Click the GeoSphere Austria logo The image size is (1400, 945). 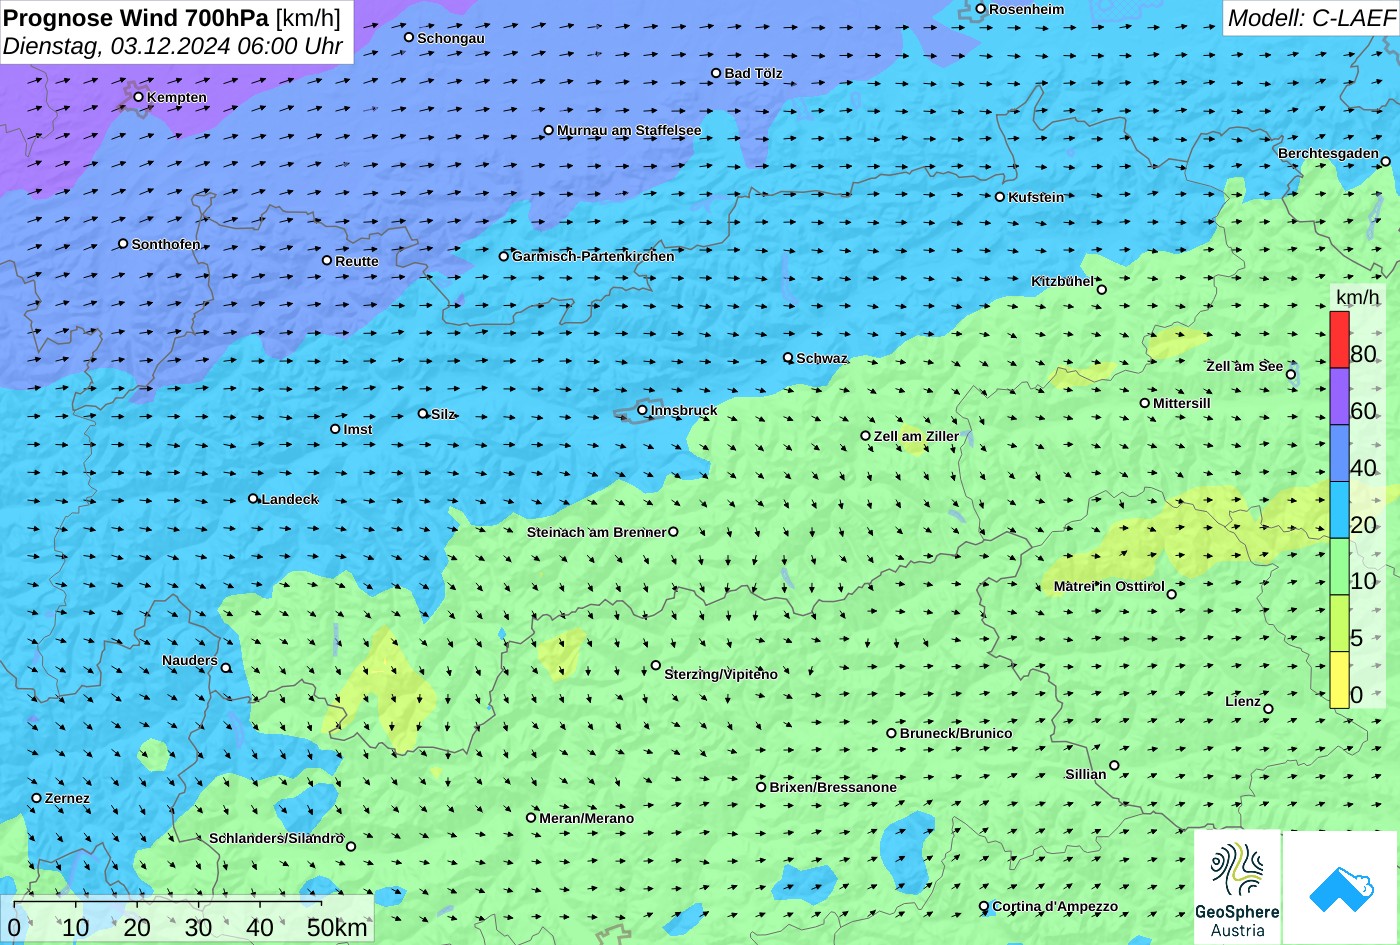1237,887
